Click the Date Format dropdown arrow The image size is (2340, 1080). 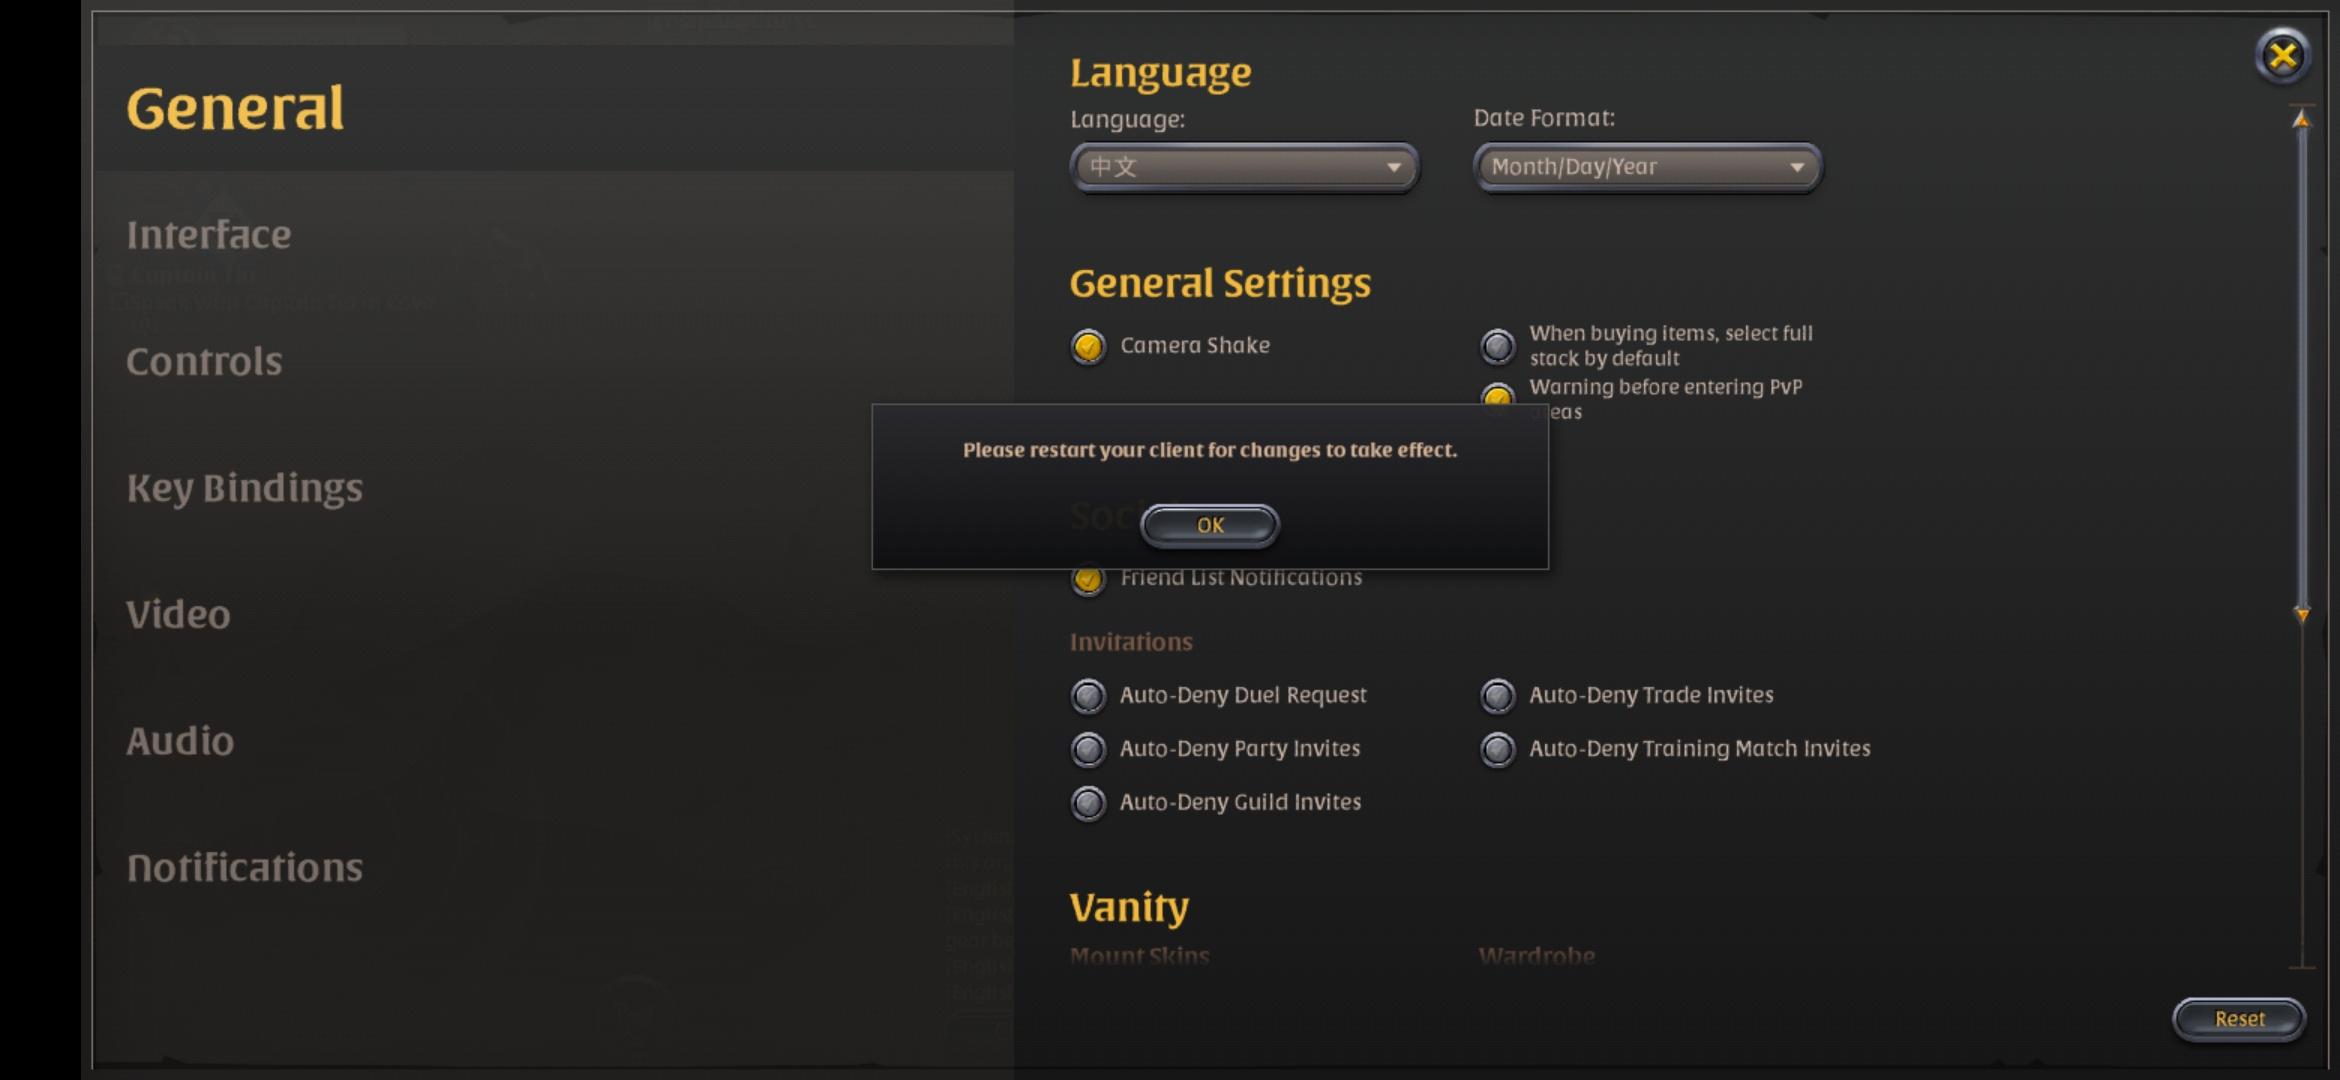(1796, 167)
